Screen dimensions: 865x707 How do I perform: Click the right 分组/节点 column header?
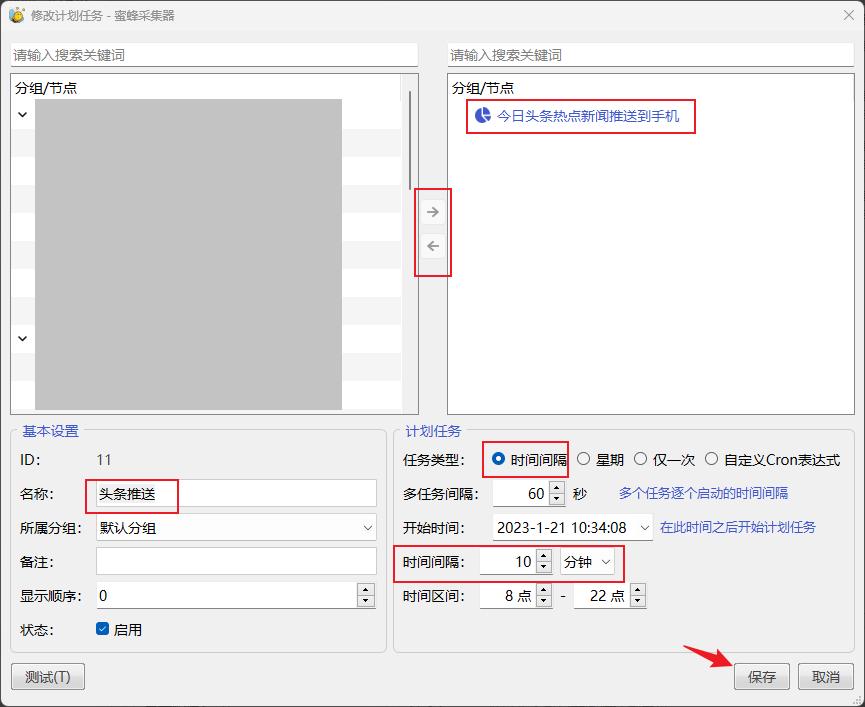click(x=483, y=88)
